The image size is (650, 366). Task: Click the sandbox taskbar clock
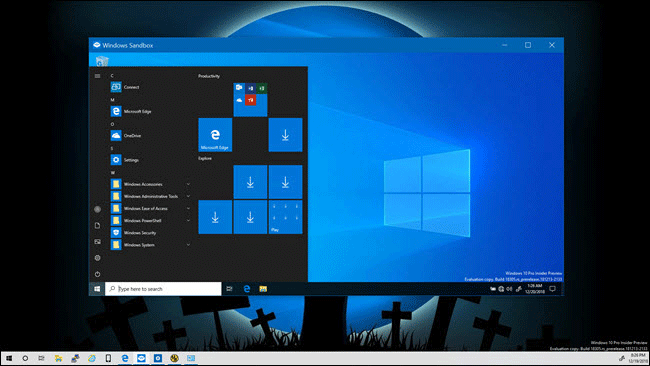tap(534, 289)
